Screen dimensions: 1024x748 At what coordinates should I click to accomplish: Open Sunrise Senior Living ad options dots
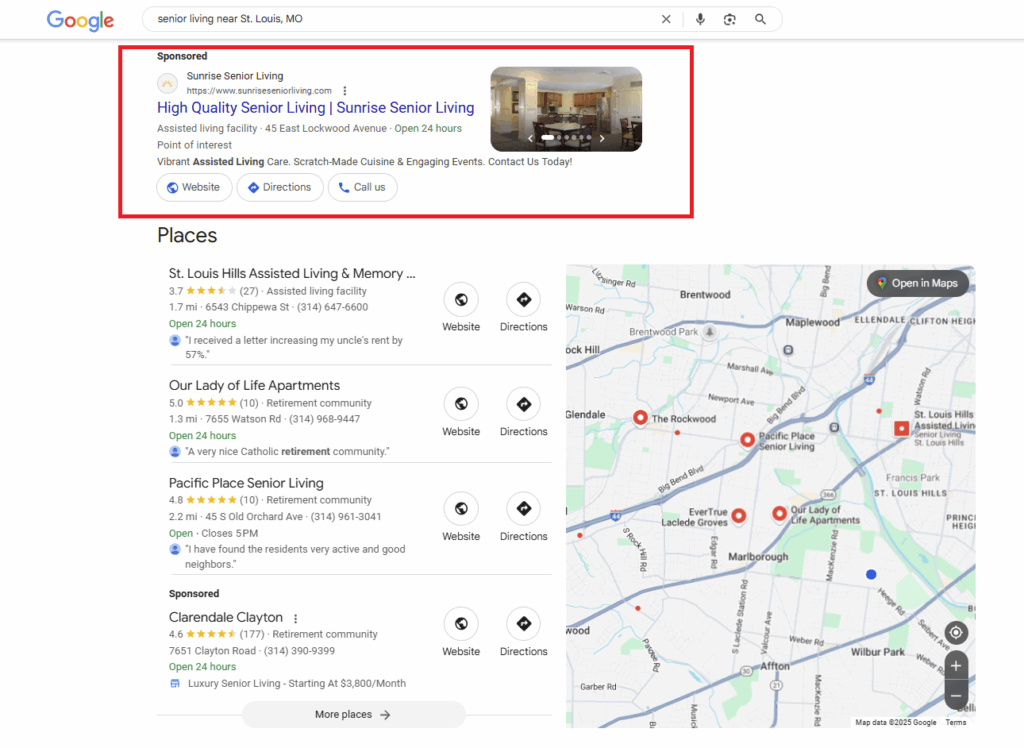(x=345, y=91)
